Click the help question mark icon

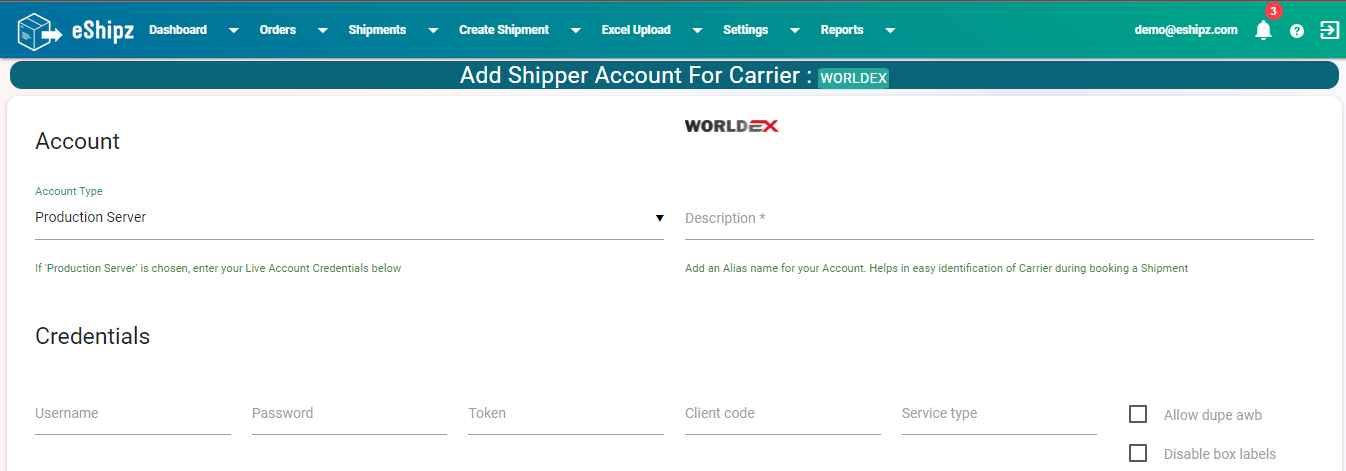(x=1297, y=31)
